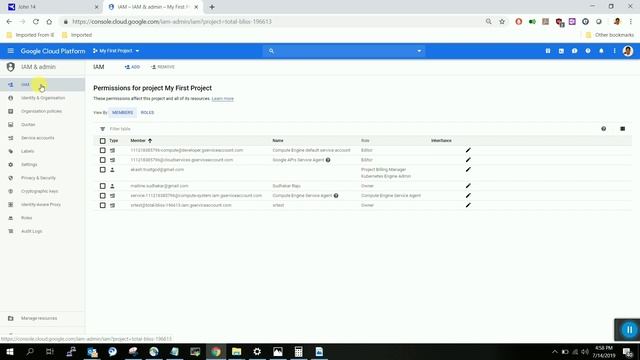Click the pause recording button
640x360 pixels.
[x=629, y=330]
